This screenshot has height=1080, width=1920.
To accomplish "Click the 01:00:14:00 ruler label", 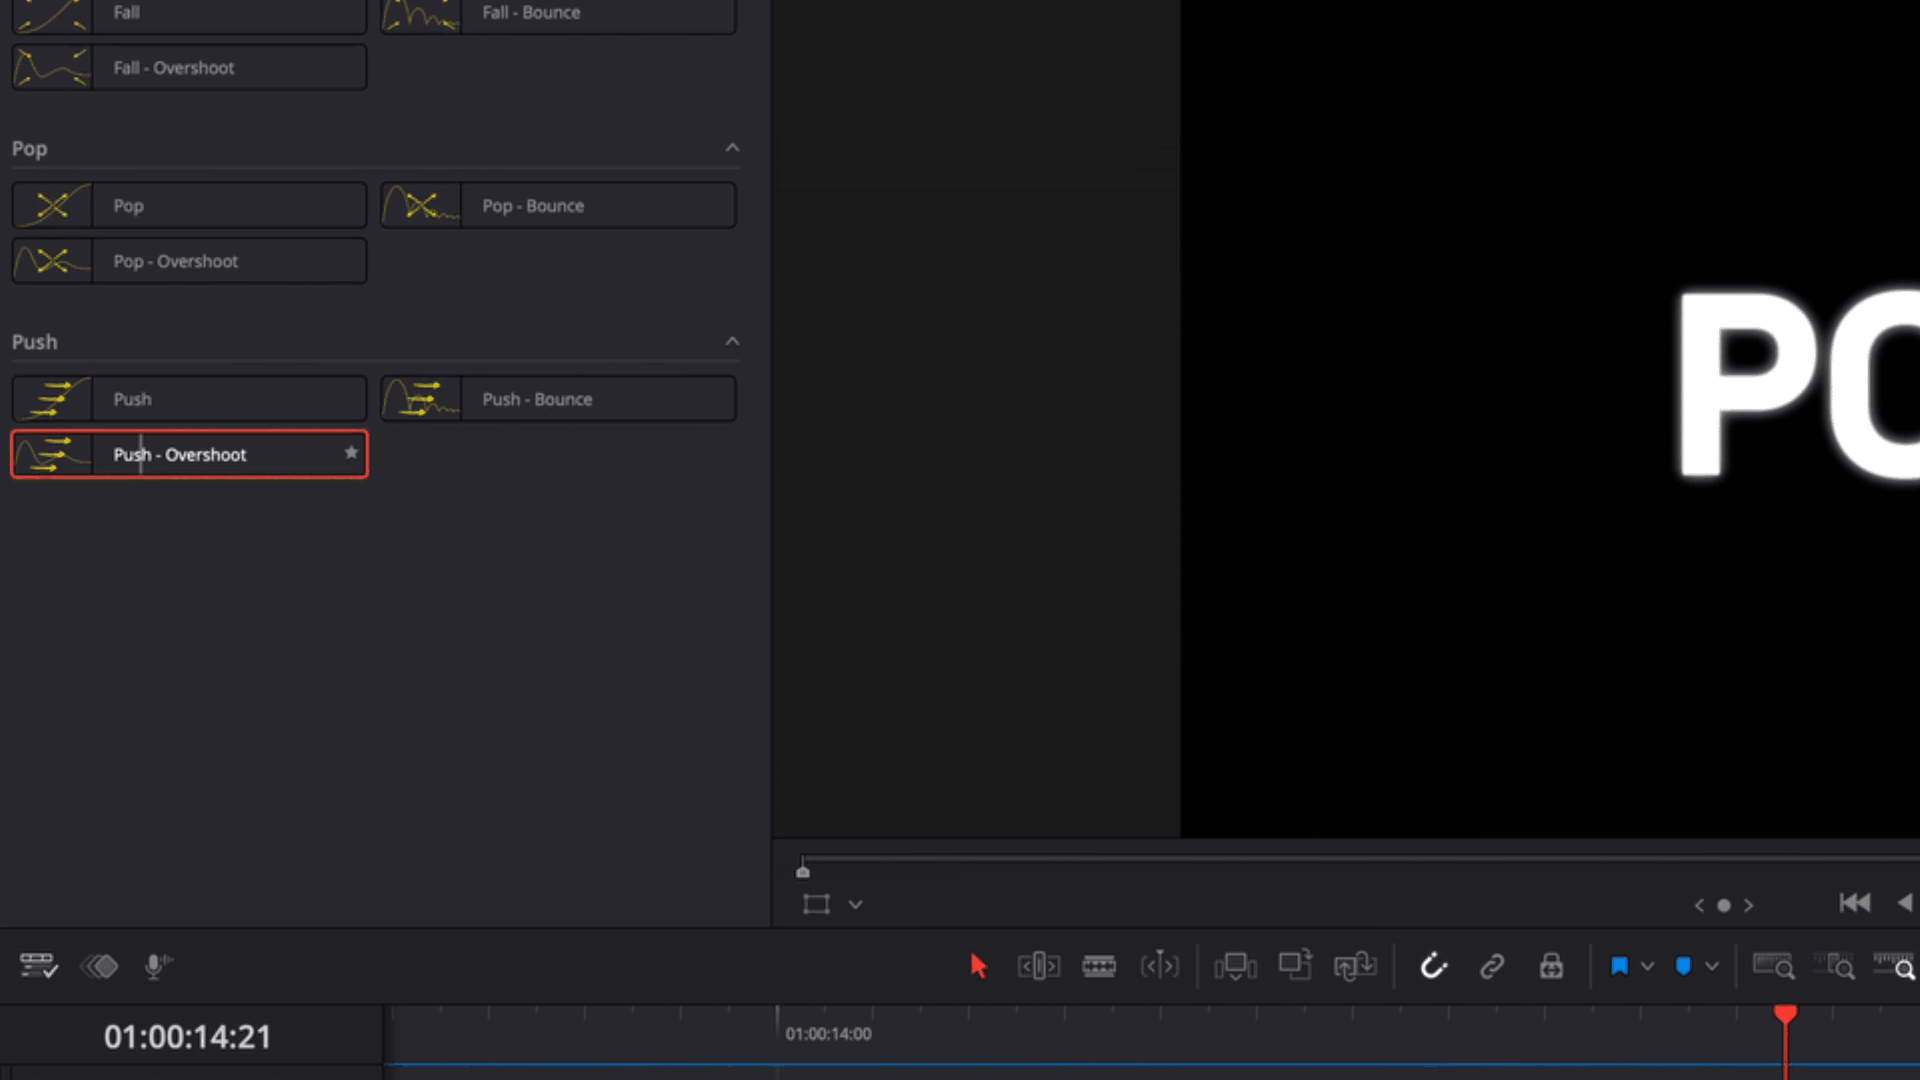I will pos(828,1034).
